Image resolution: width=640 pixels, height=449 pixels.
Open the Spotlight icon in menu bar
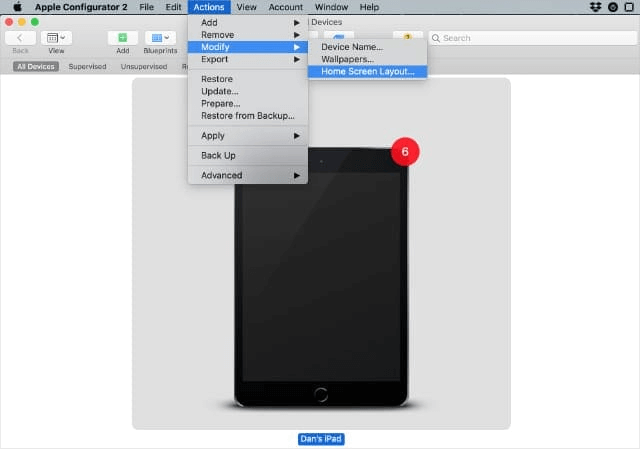coord(629,7)
